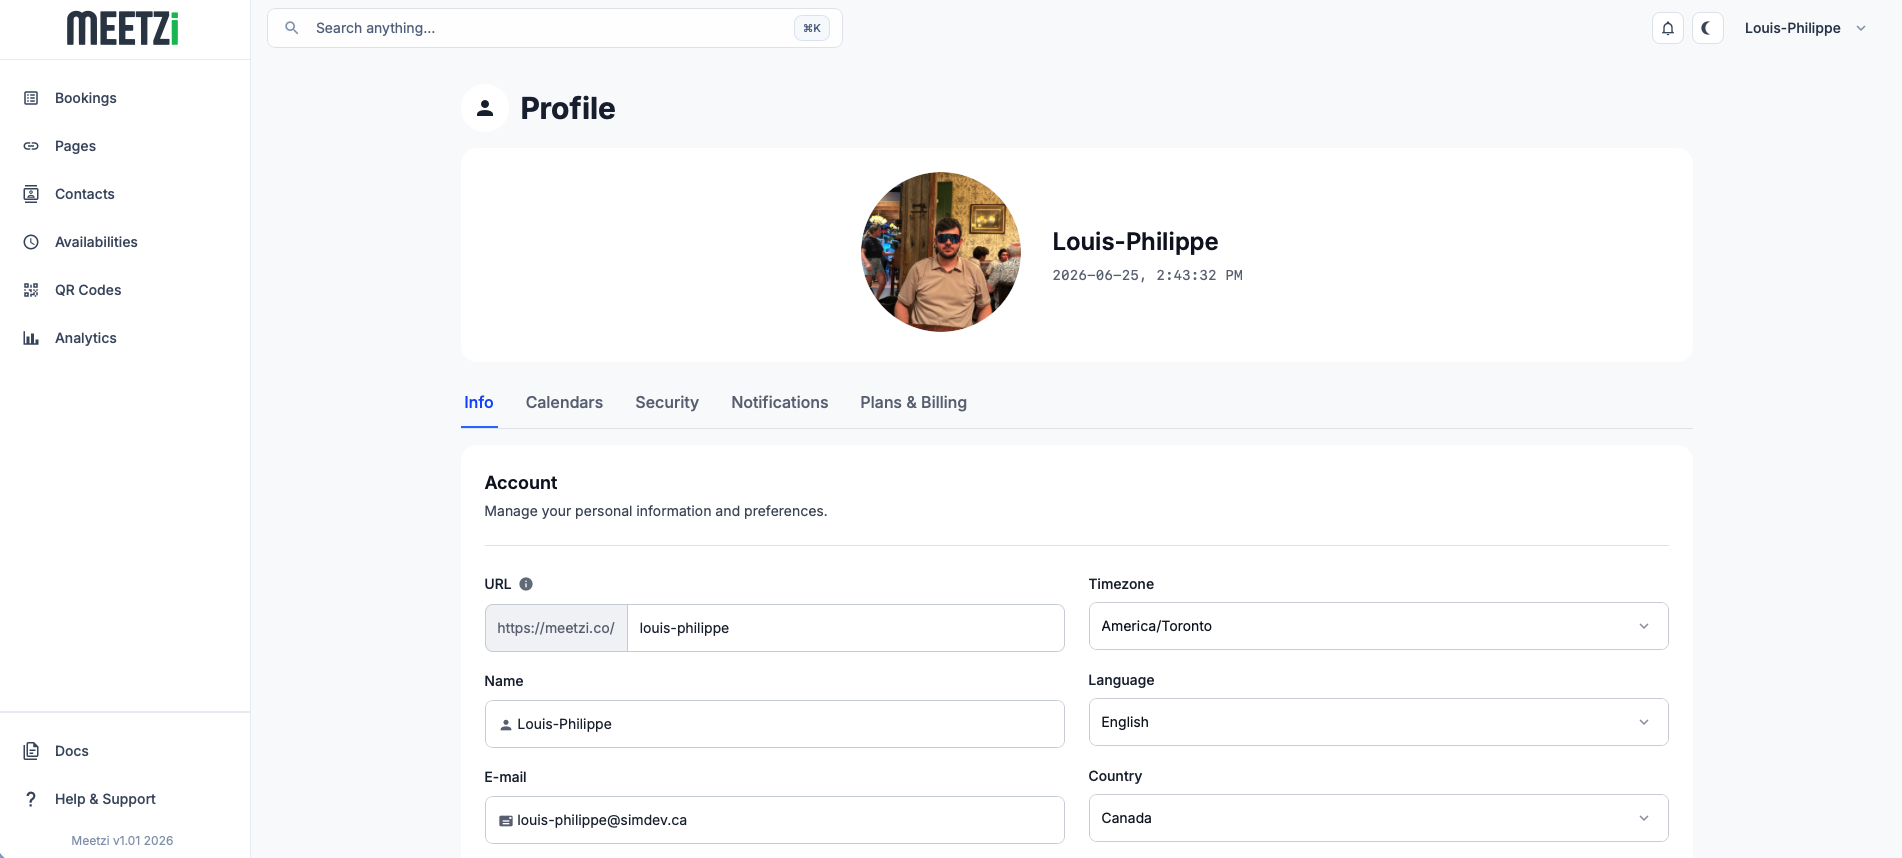Go to Pages in sidebar
Viewport: 1902px width, 858px height.
[x=125, y=146]
